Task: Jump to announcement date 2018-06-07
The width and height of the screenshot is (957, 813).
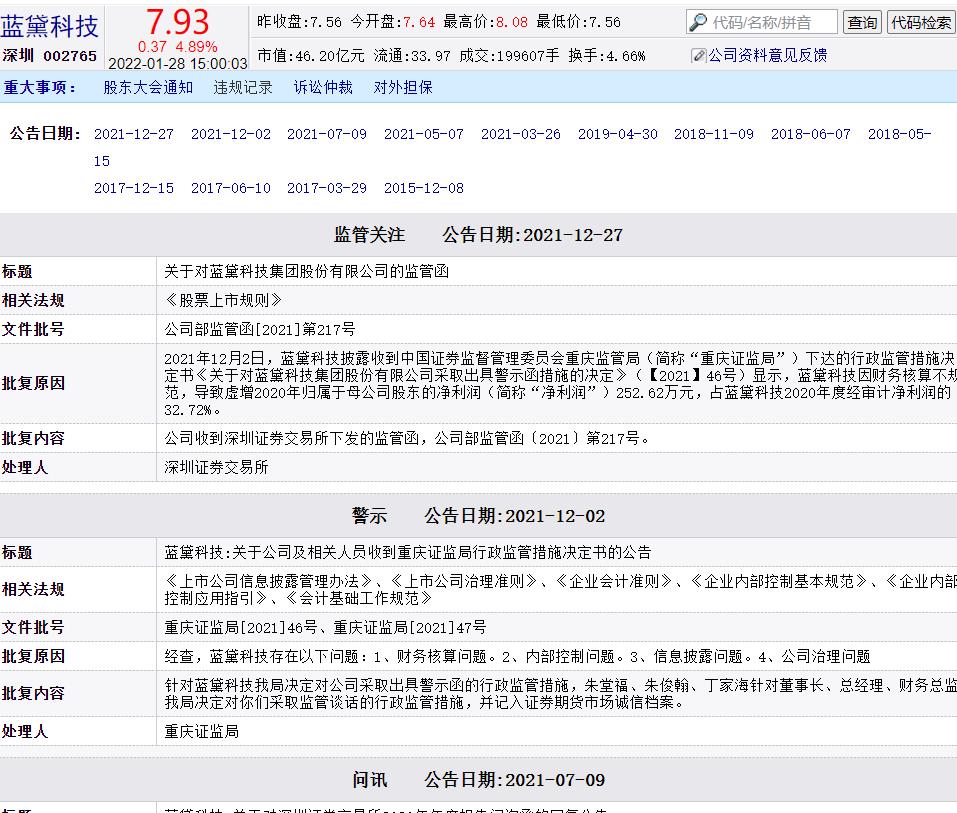Action: 811,134
